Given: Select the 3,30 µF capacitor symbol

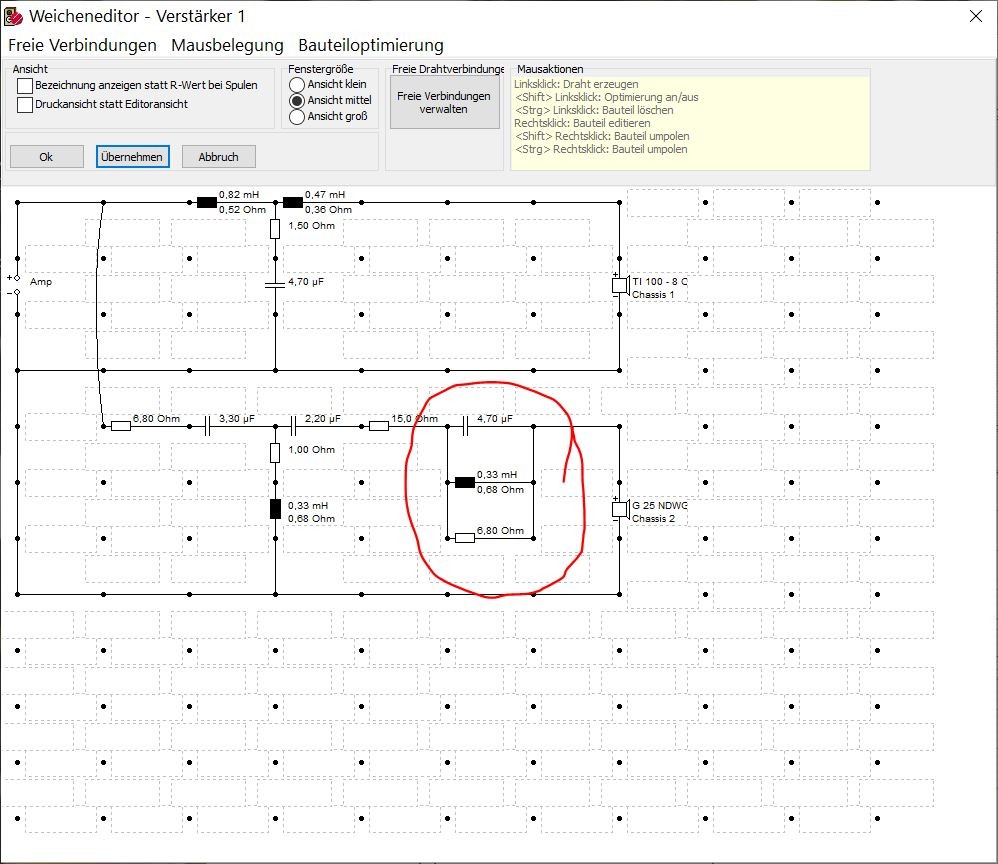Looking at the screenshot, I should tap(207, 426).
